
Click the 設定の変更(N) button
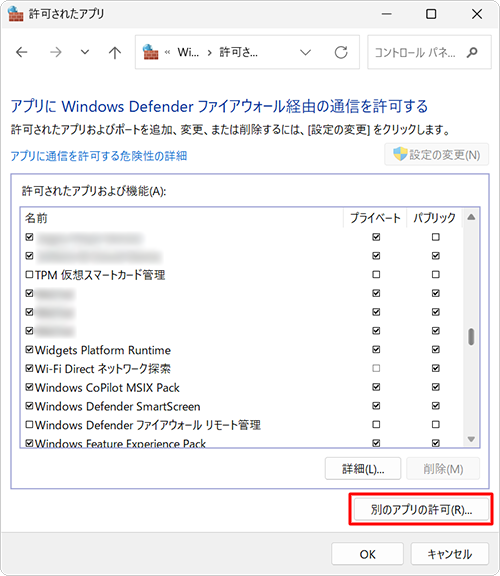[x=436, y=155]
